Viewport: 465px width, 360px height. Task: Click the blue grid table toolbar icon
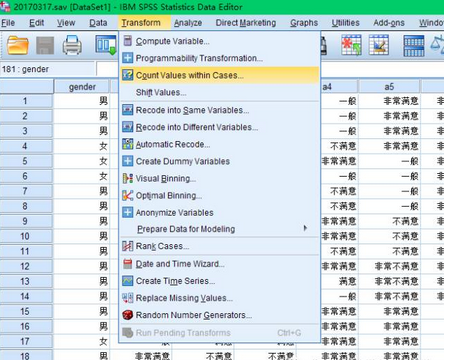[414, 46]
